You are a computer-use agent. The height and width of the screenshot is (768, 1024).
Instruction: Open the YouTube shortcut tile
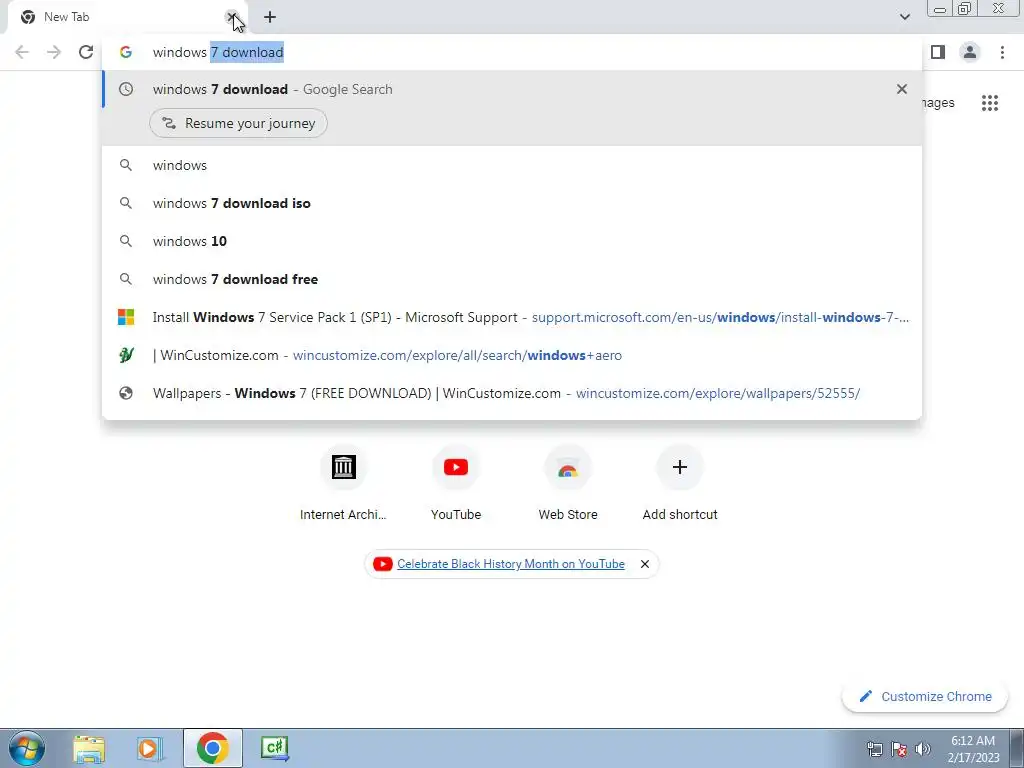point(456,484)
